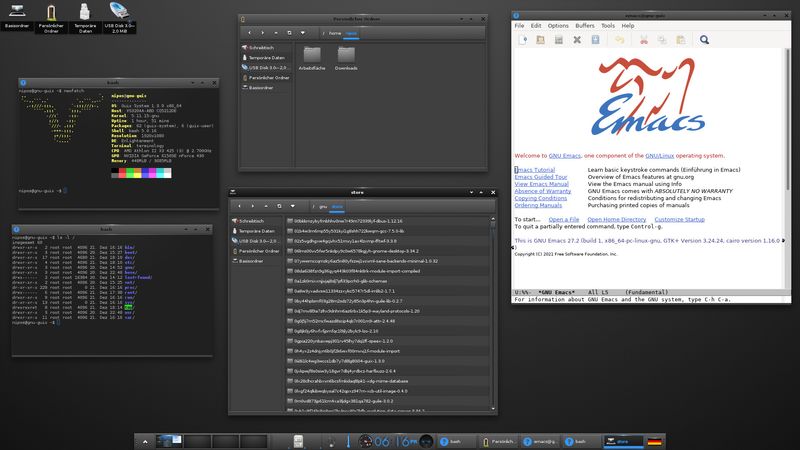Select Persönlicher Ordner in top file manager sidebar
The image size is (800, 450).
[x=266, y=78]
